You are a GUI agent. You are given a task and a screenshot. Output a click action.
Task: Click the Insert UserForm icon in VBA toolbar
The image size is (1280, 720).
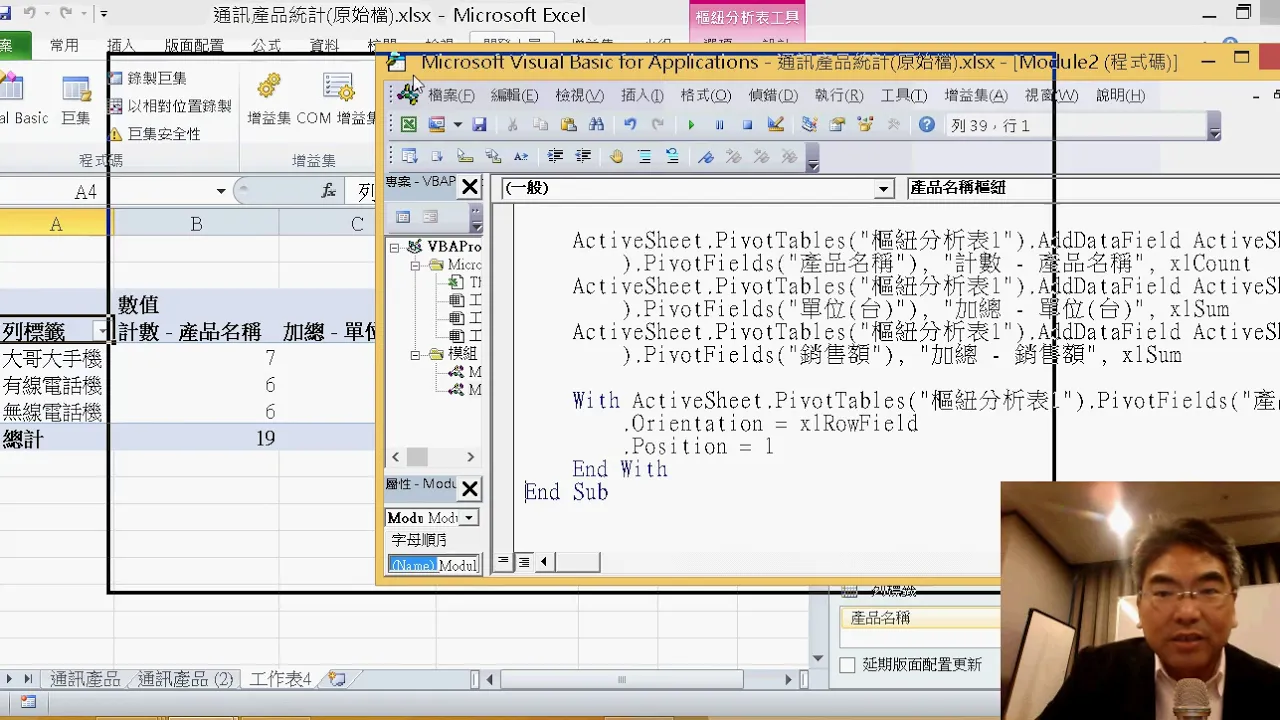[x=437, y=125]
